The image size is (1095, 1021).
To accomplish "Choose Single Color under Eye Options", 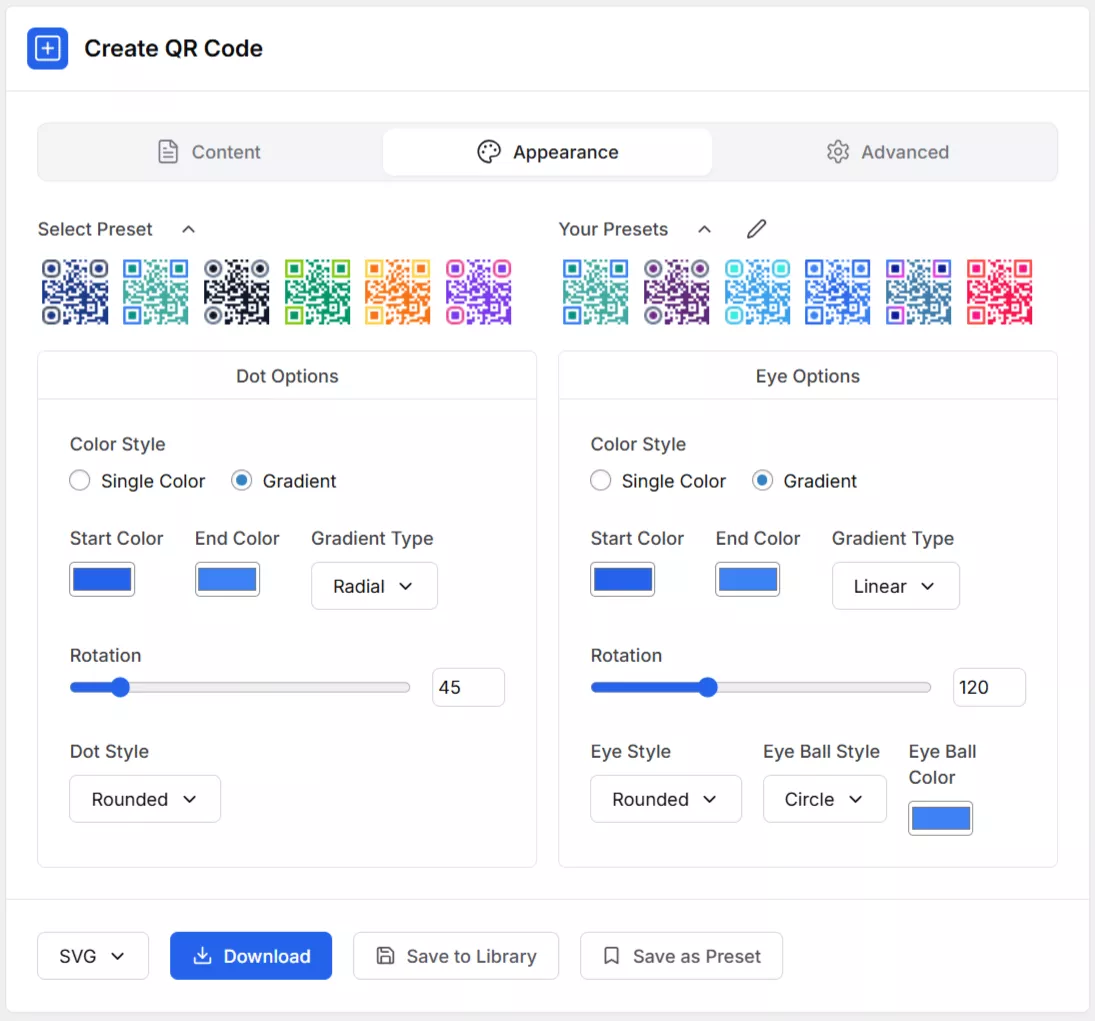I will (x=601, y=480).
